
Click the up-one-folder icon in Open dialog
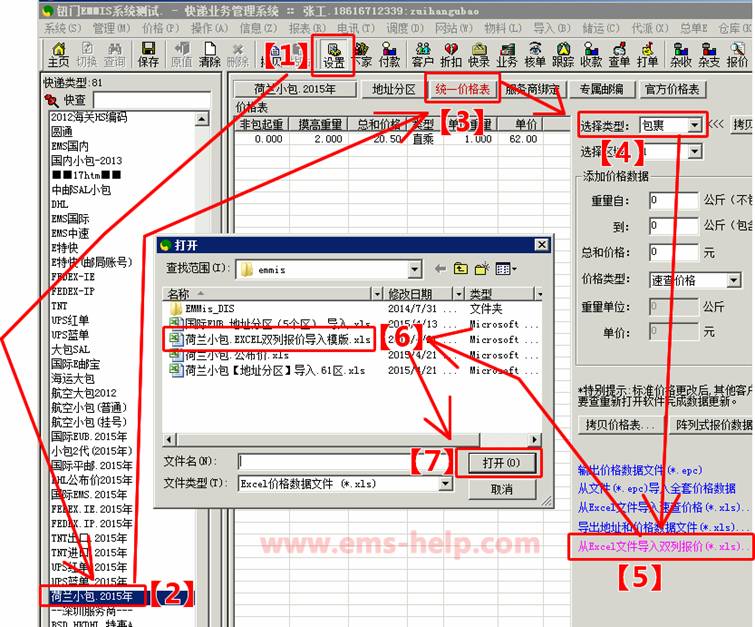461,269
